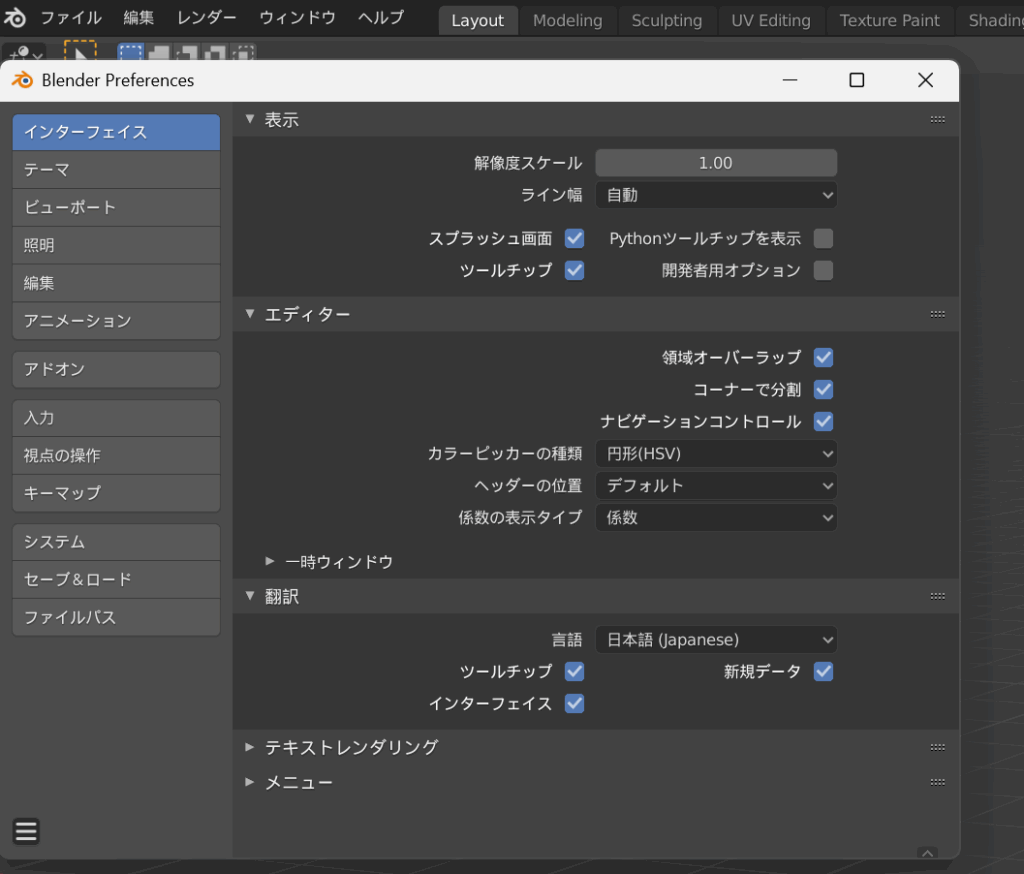Click the drag grip icon on メニュー panel
This screenshot has height=874, width=1024.
point(937,782)
